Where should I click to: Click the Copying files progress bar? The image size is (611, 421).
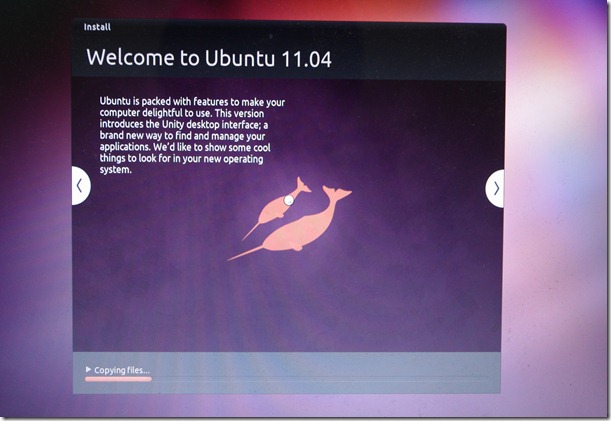(x=286, y=379)
